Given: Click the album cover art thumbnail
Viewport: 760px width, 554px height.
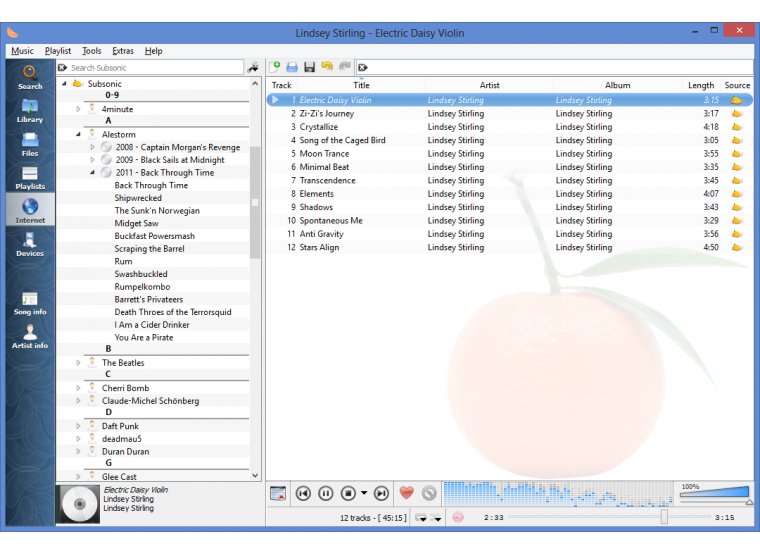Looking at the screenshot, I should (79, 504).
